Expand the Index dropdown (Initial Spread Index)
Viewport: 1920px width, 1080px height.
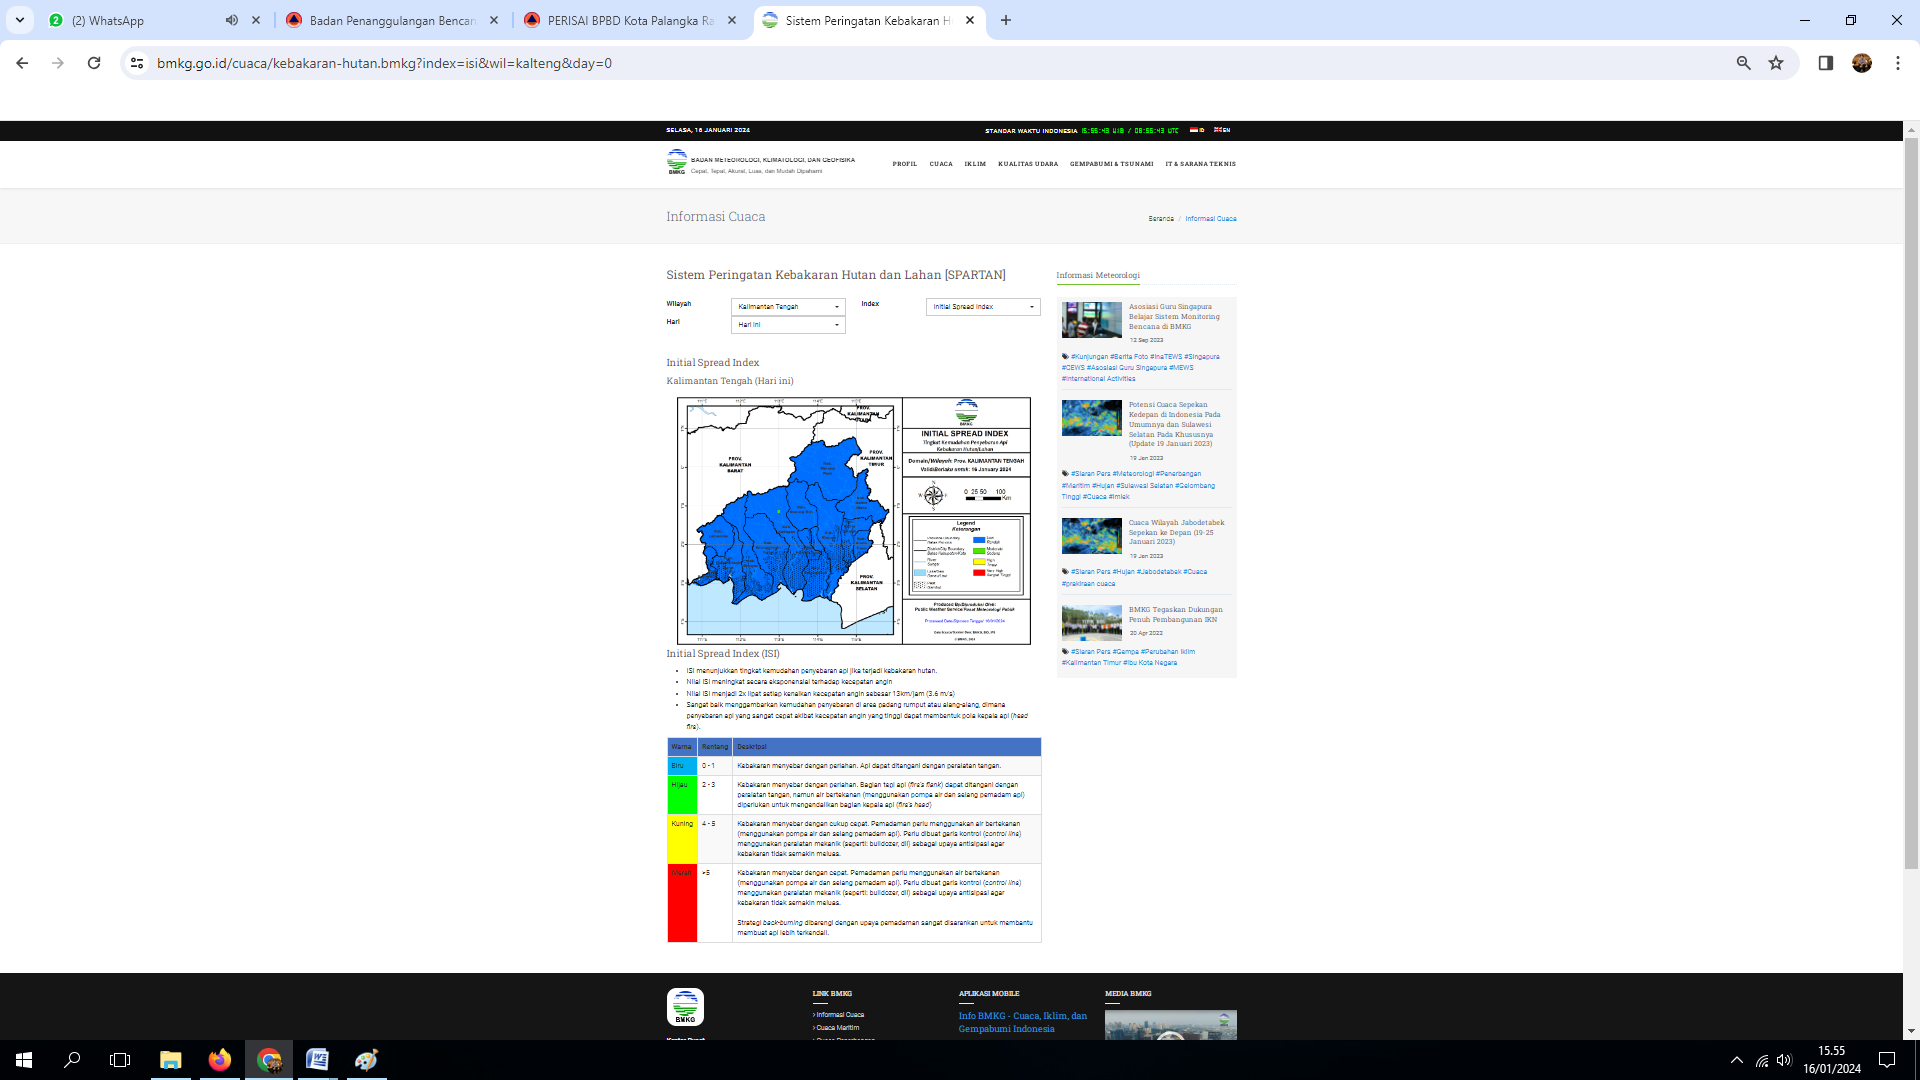[983, 307]
